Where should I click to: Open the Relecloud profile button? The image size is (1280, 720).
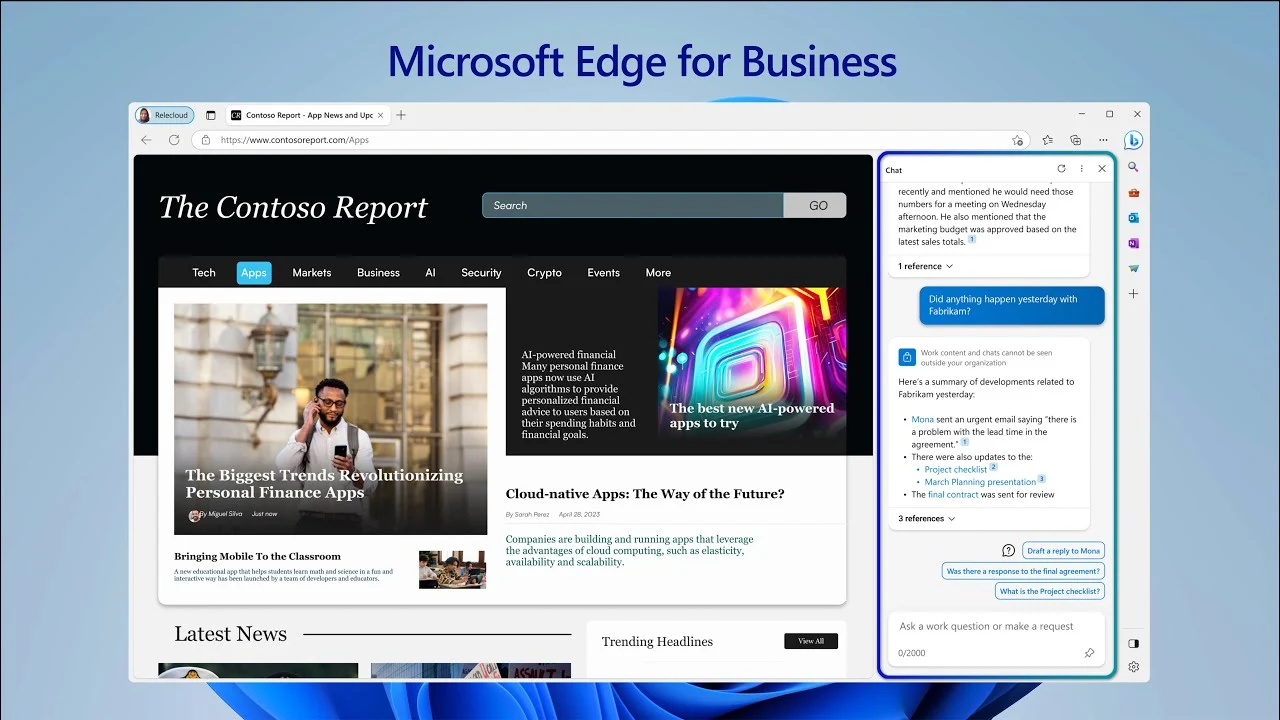click(165, 115)
